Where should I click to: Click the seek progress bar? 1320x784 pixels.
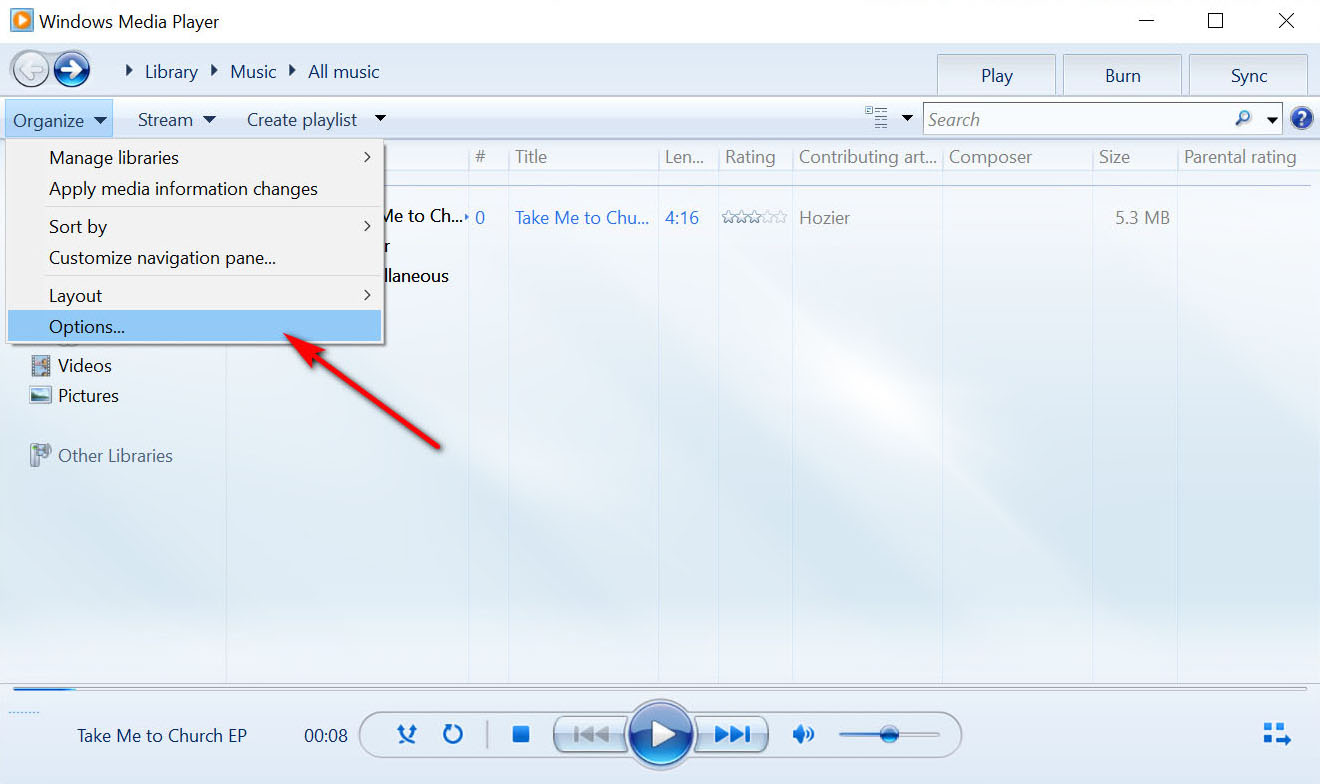pos(660,688)
